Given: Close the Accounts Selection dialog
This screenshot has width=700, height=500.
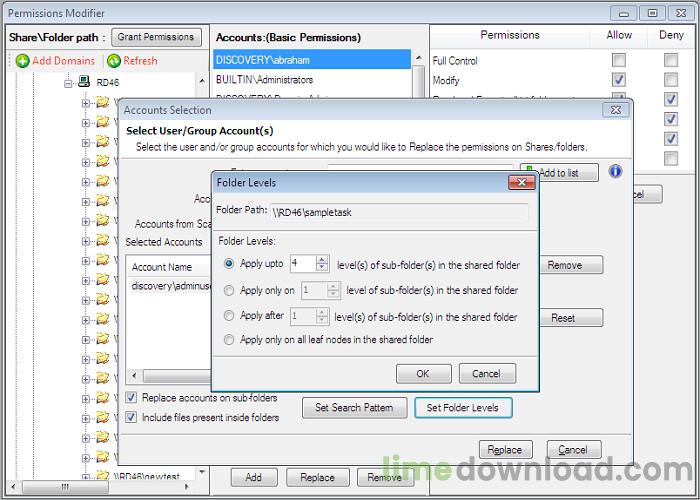Looking at the screenshot, I should pos(615,110).
